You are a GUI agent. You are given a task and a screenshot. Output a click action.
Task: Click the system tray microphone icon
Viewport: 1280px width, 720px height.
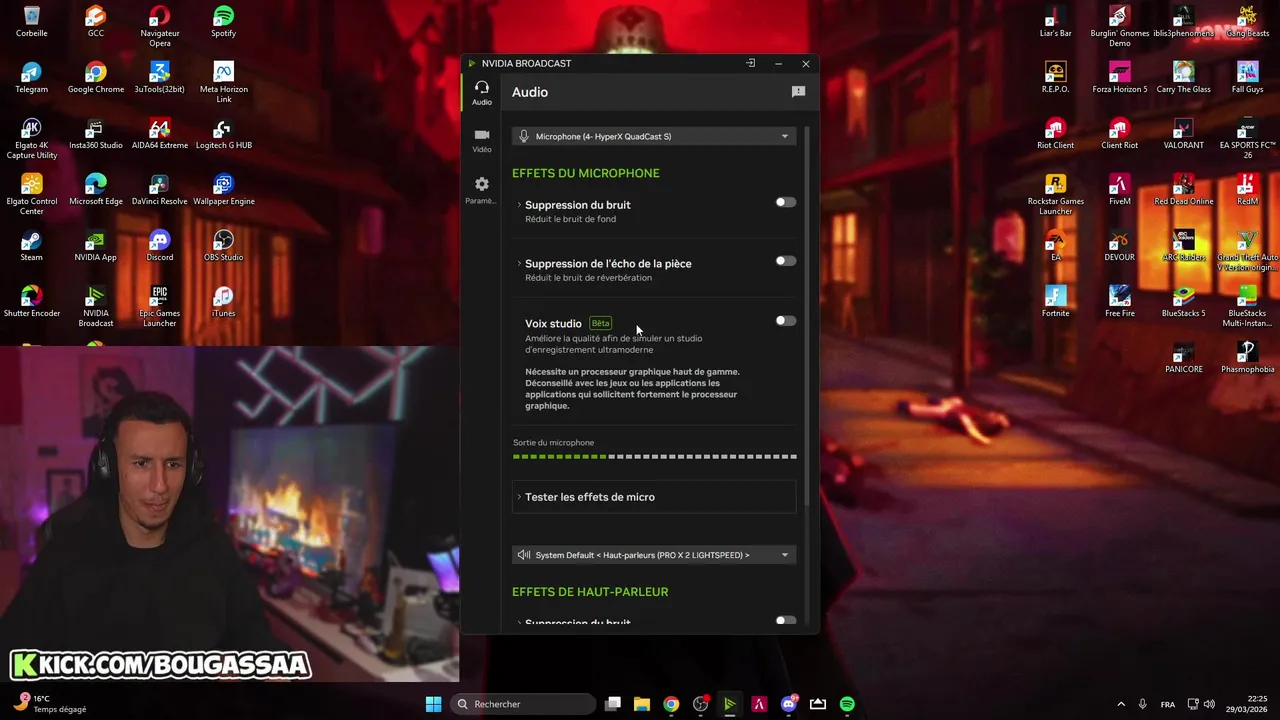(1143, 704)
